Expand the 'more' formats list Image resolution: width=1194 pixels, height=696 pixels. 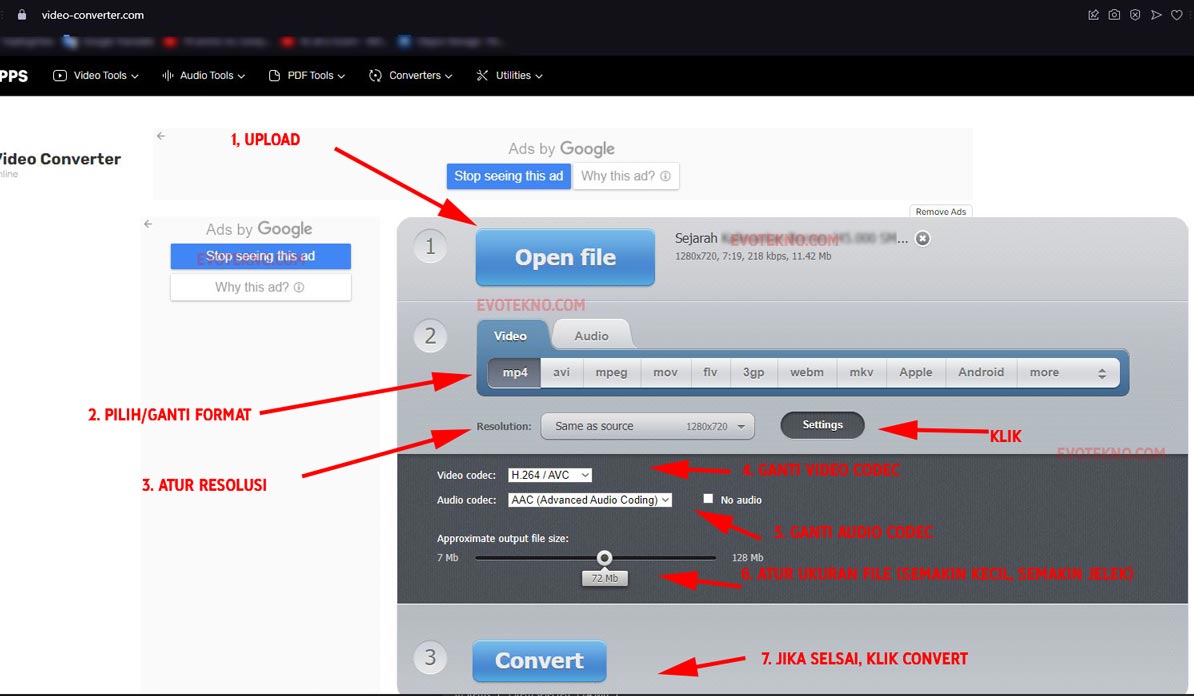coord(1067,373)
